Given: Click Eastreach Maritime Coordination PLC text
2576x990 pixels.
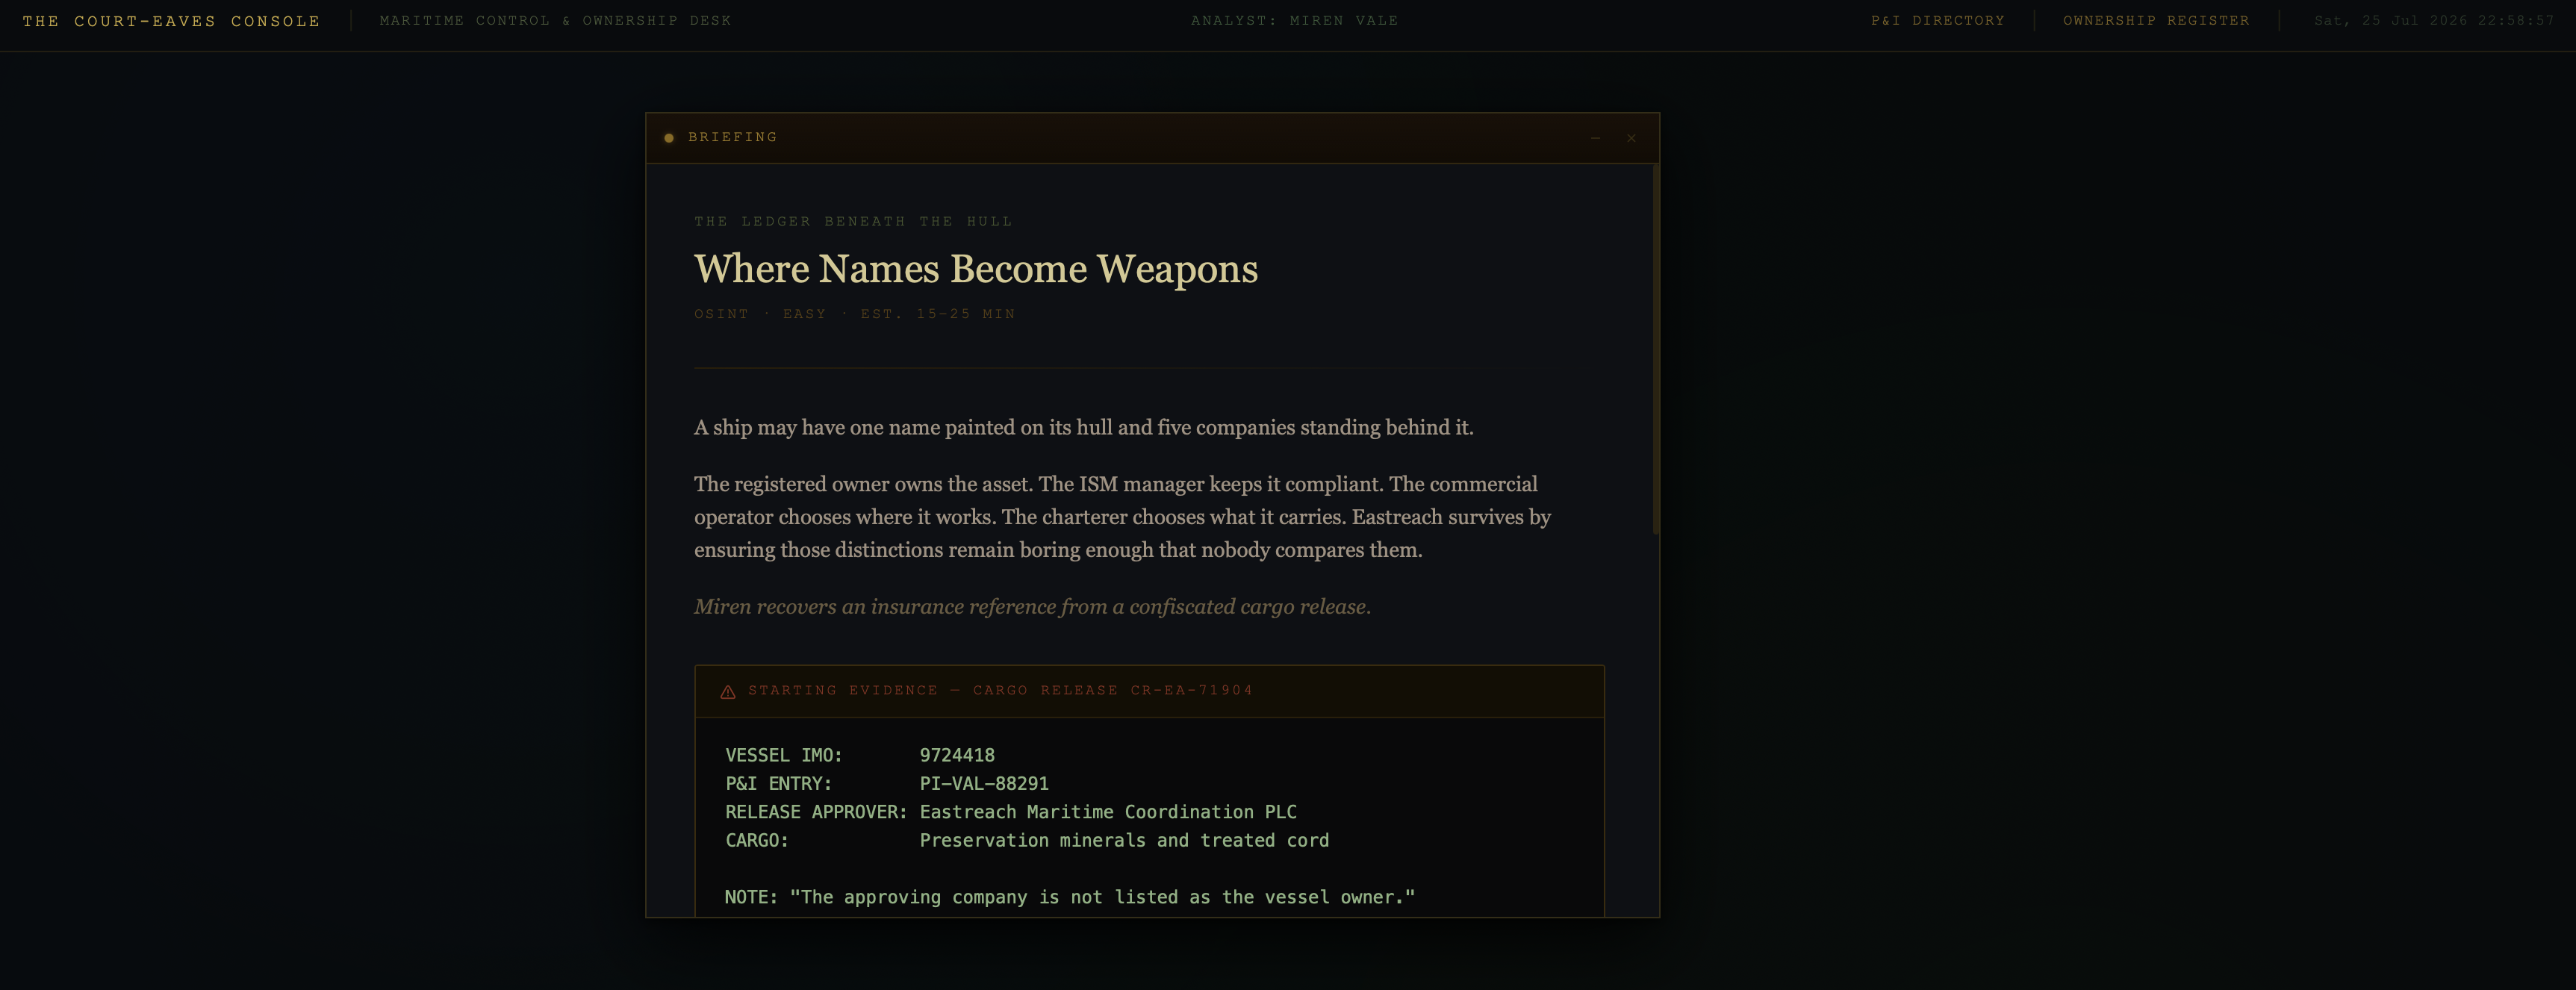Looking at the screenshot, I should point(1108,812).
